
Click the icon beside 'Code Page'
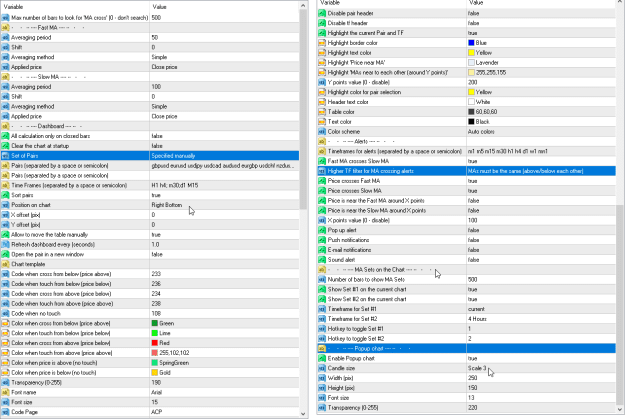pos(5,412)
